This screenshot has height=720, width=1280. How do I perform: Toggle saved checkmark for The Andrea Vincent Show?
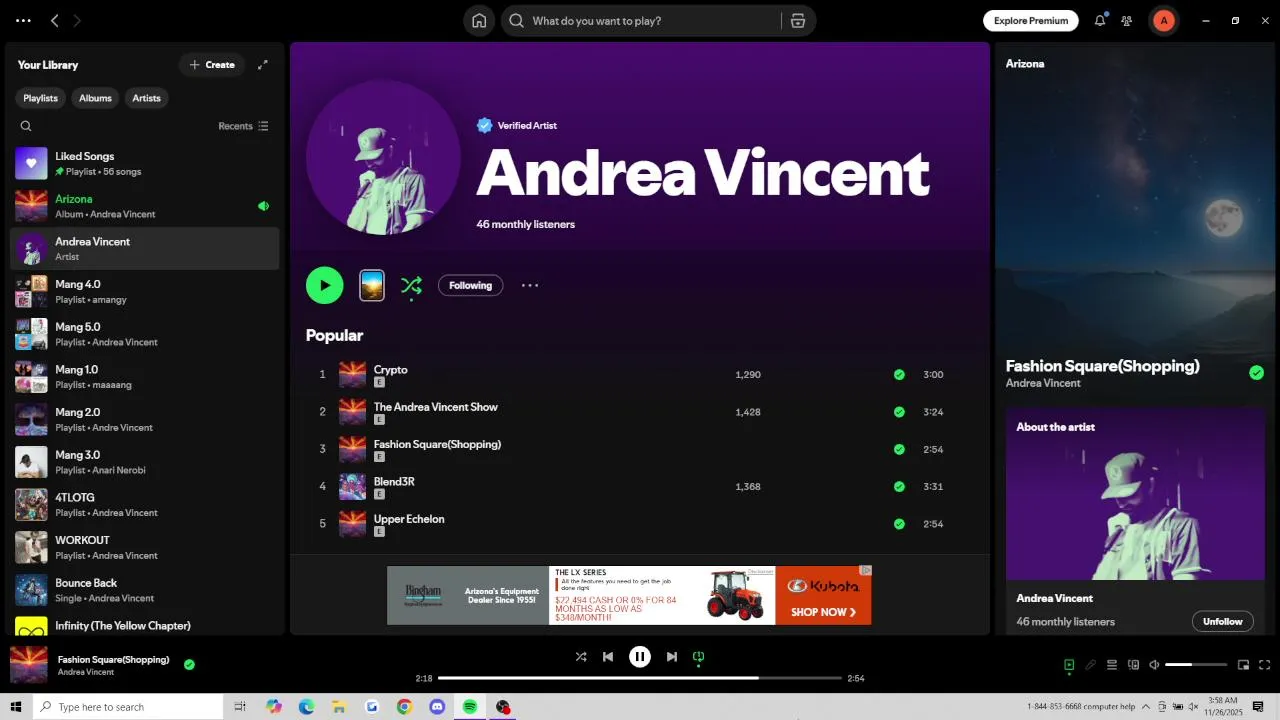pyautogui.click(x=899, y=412)
